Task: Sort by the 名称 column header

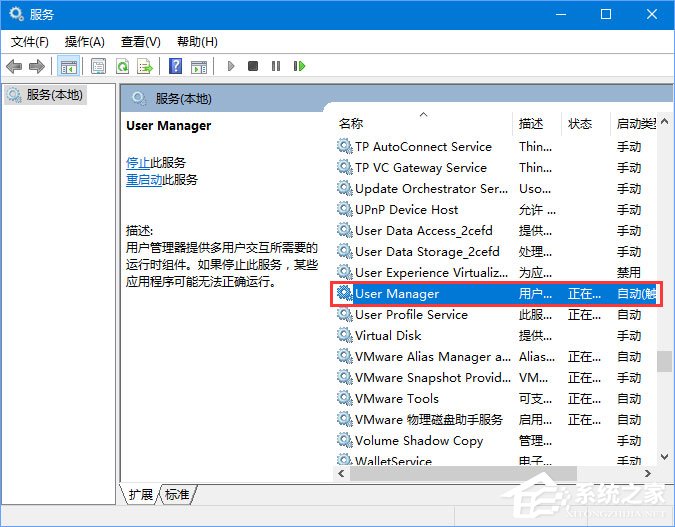Action: [350, 124]
